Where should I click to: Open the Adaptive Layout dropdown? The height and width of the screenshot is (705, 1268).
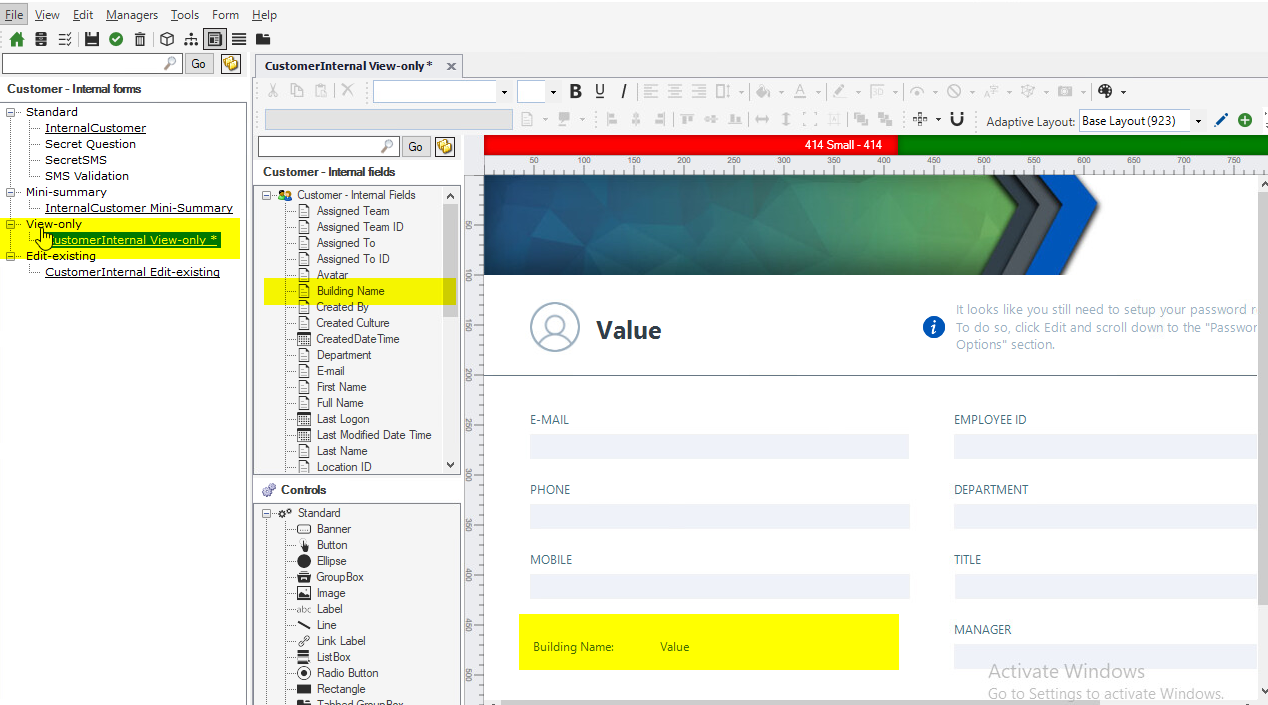[x=1198, y=121]
